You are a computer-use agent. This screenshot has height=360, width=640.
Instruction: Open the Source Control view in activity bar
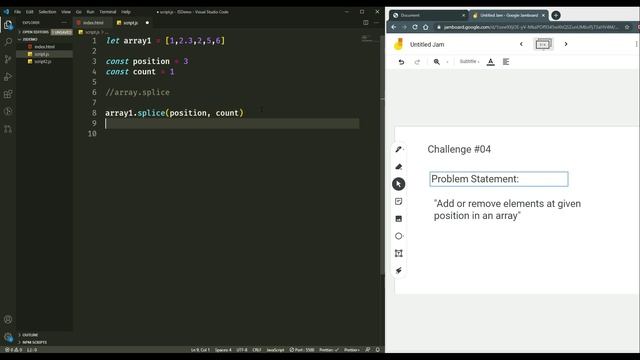point(8,59)
